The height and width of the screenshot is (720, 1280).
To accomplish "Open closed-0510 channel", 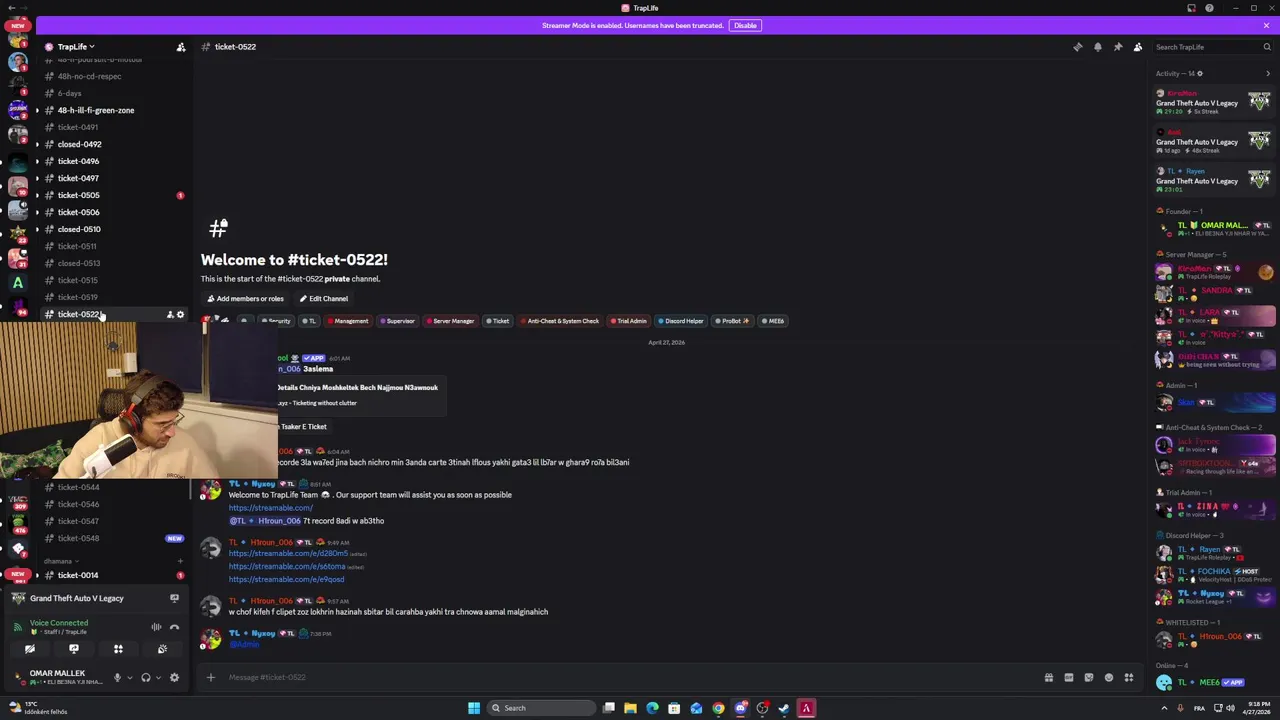I will tap(79, 229).
